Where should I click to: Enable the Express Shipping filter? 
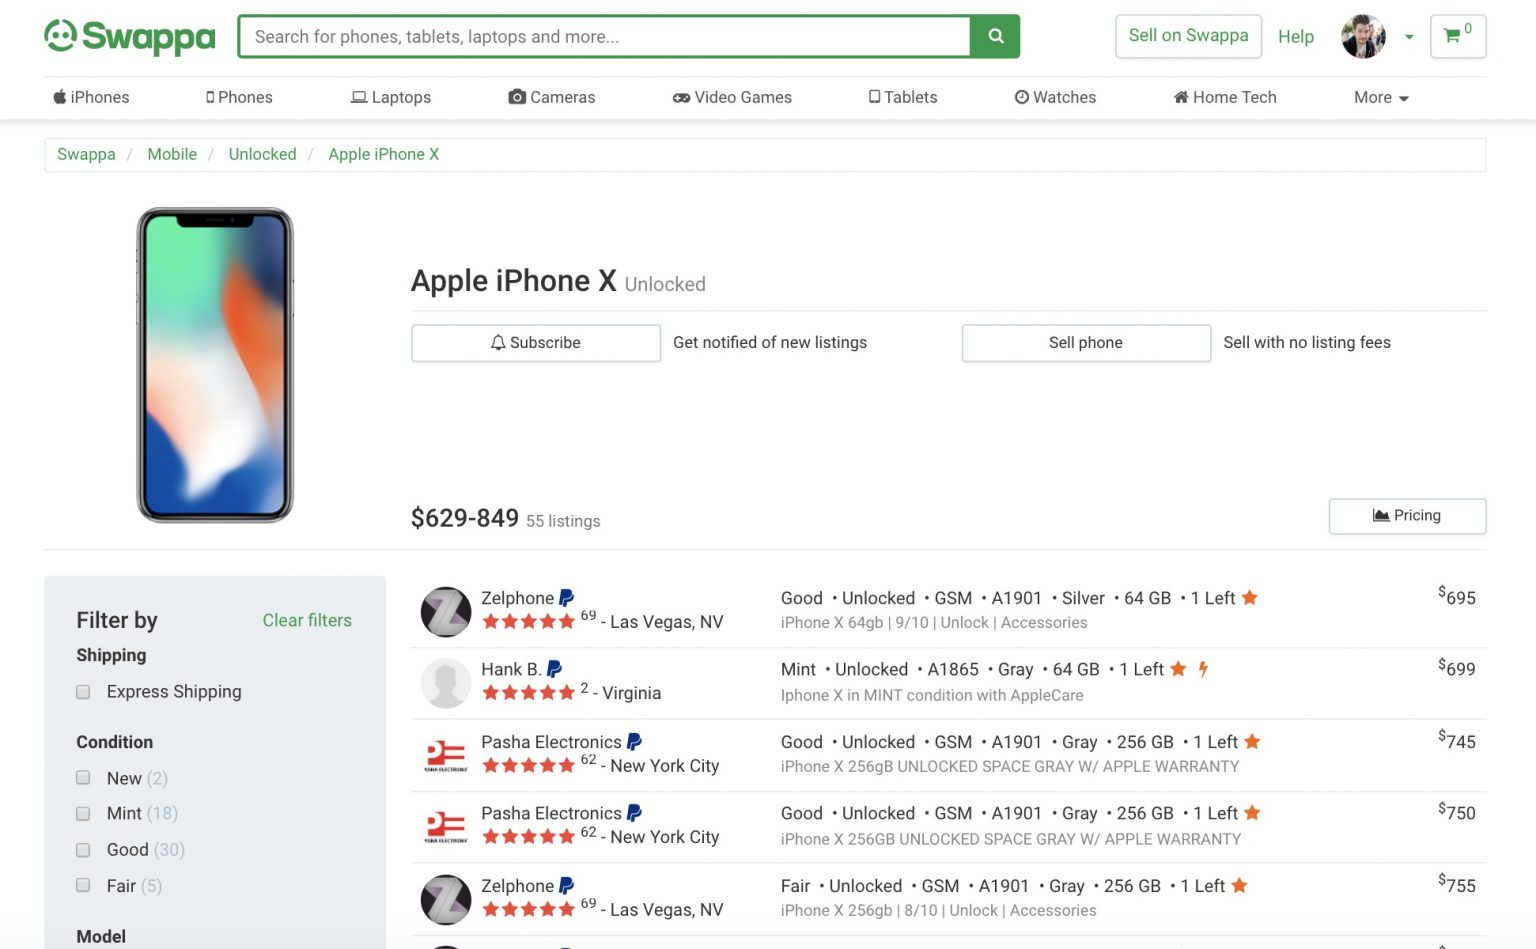pyautogui.click(x=82, y=691)
